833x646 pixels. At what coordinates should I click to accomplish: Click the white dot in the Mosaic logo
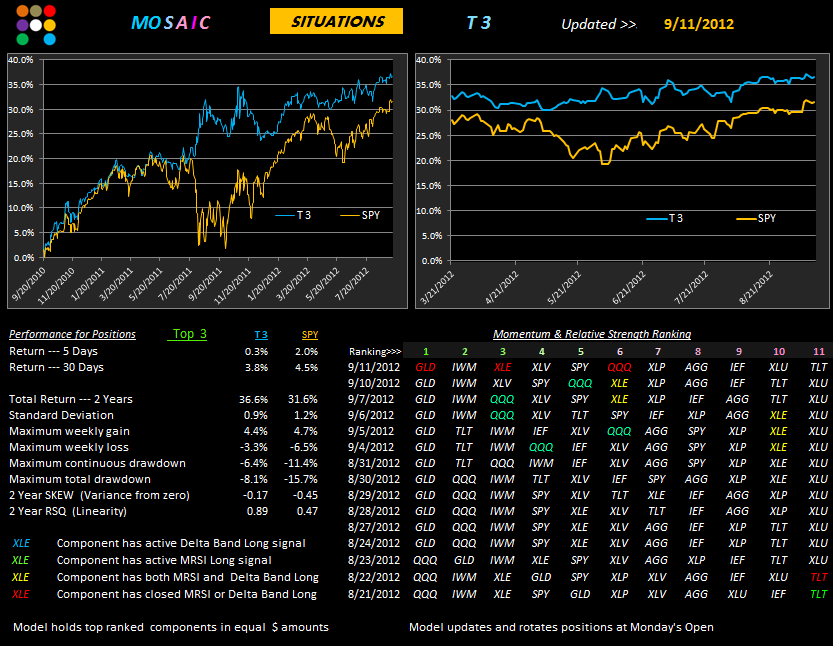point(36,25)
